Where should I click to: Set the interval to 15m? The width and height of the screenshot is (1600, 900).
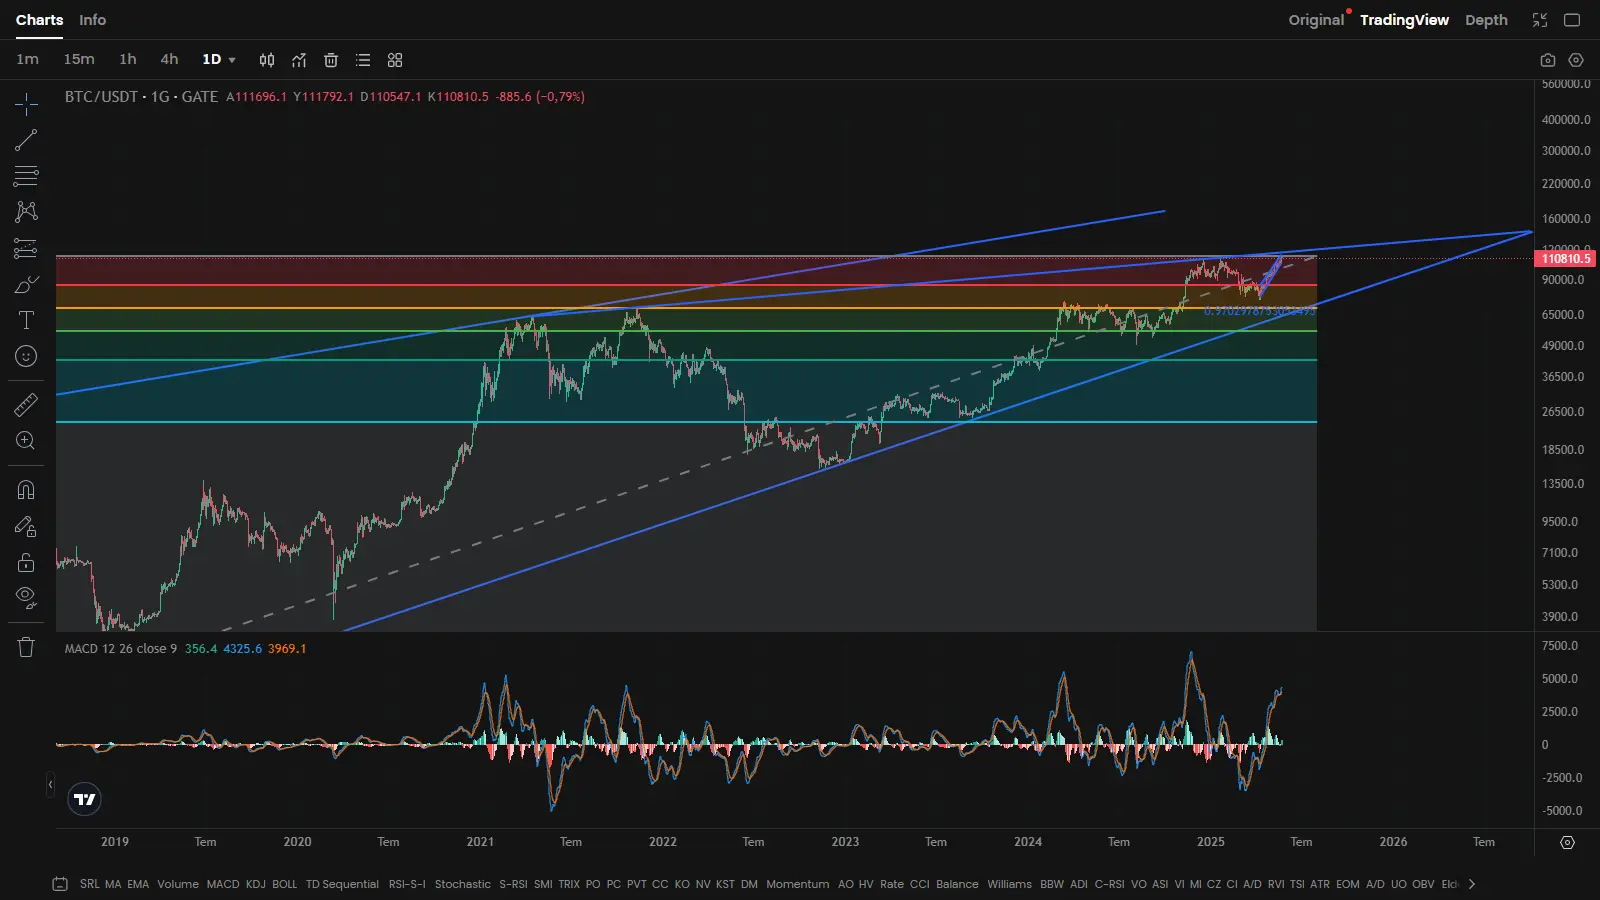(x=79, y=60)
